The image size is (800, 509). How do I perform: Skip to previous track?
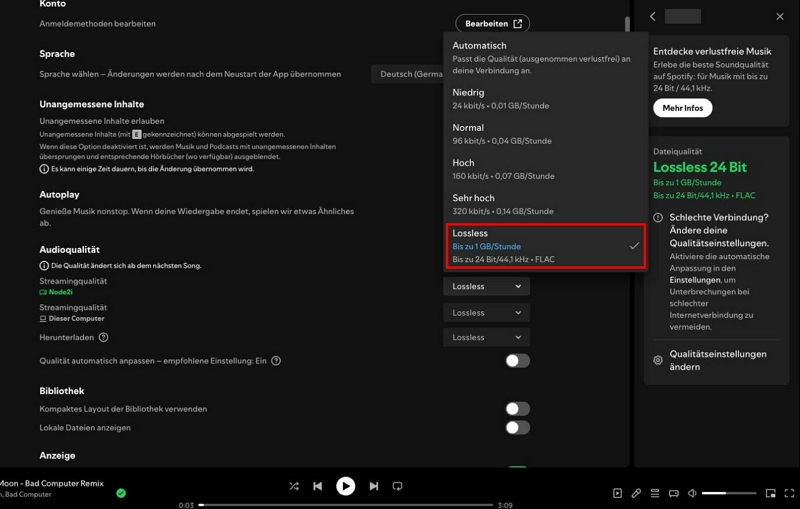tap(317, 486)
